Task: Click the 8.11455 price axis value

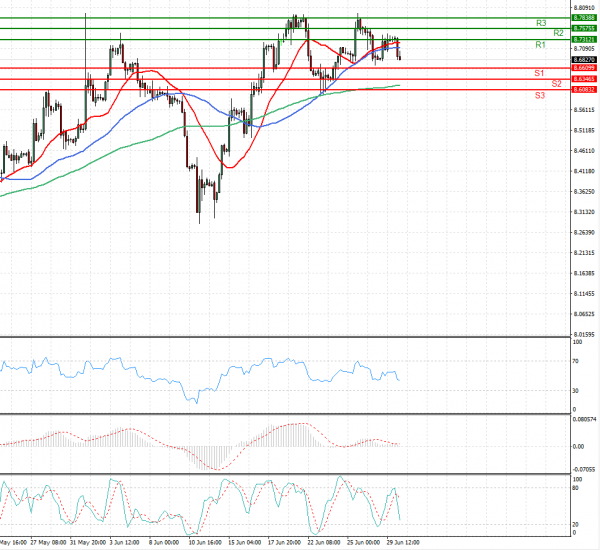Action: (584, 294)
